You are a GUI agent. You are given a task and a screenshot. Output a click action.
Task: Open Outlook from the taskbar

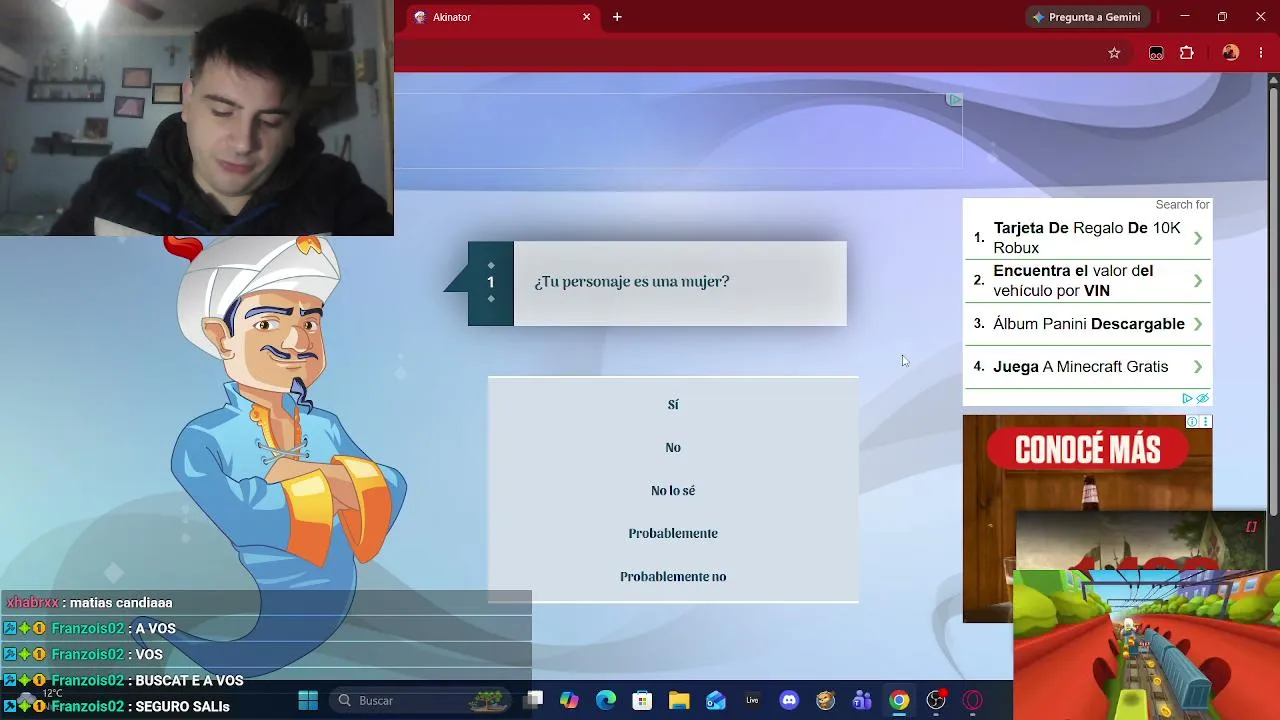(716, 701)
